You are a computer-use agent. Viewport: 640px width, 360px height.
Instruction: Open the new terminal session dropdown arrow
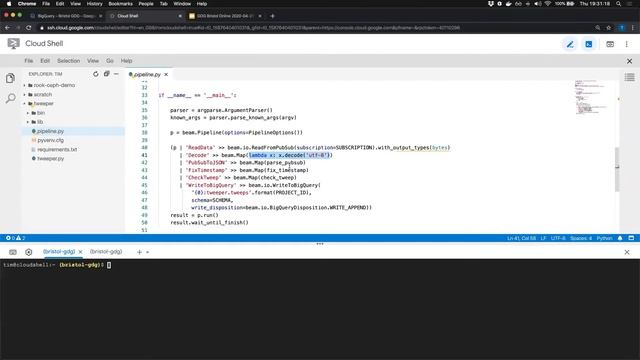coord(147,252)
